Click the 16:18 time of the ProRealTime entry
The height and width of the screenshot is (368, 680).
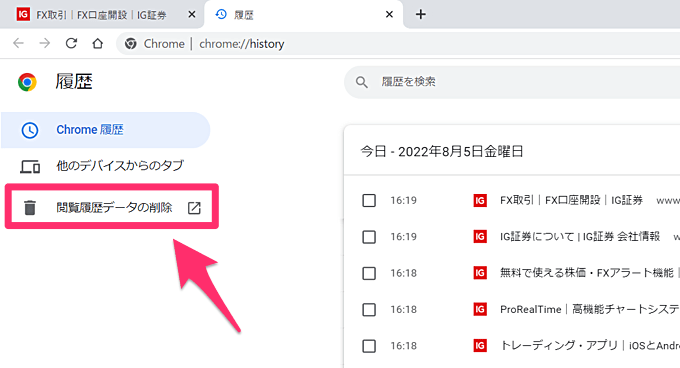pos(403,309)
